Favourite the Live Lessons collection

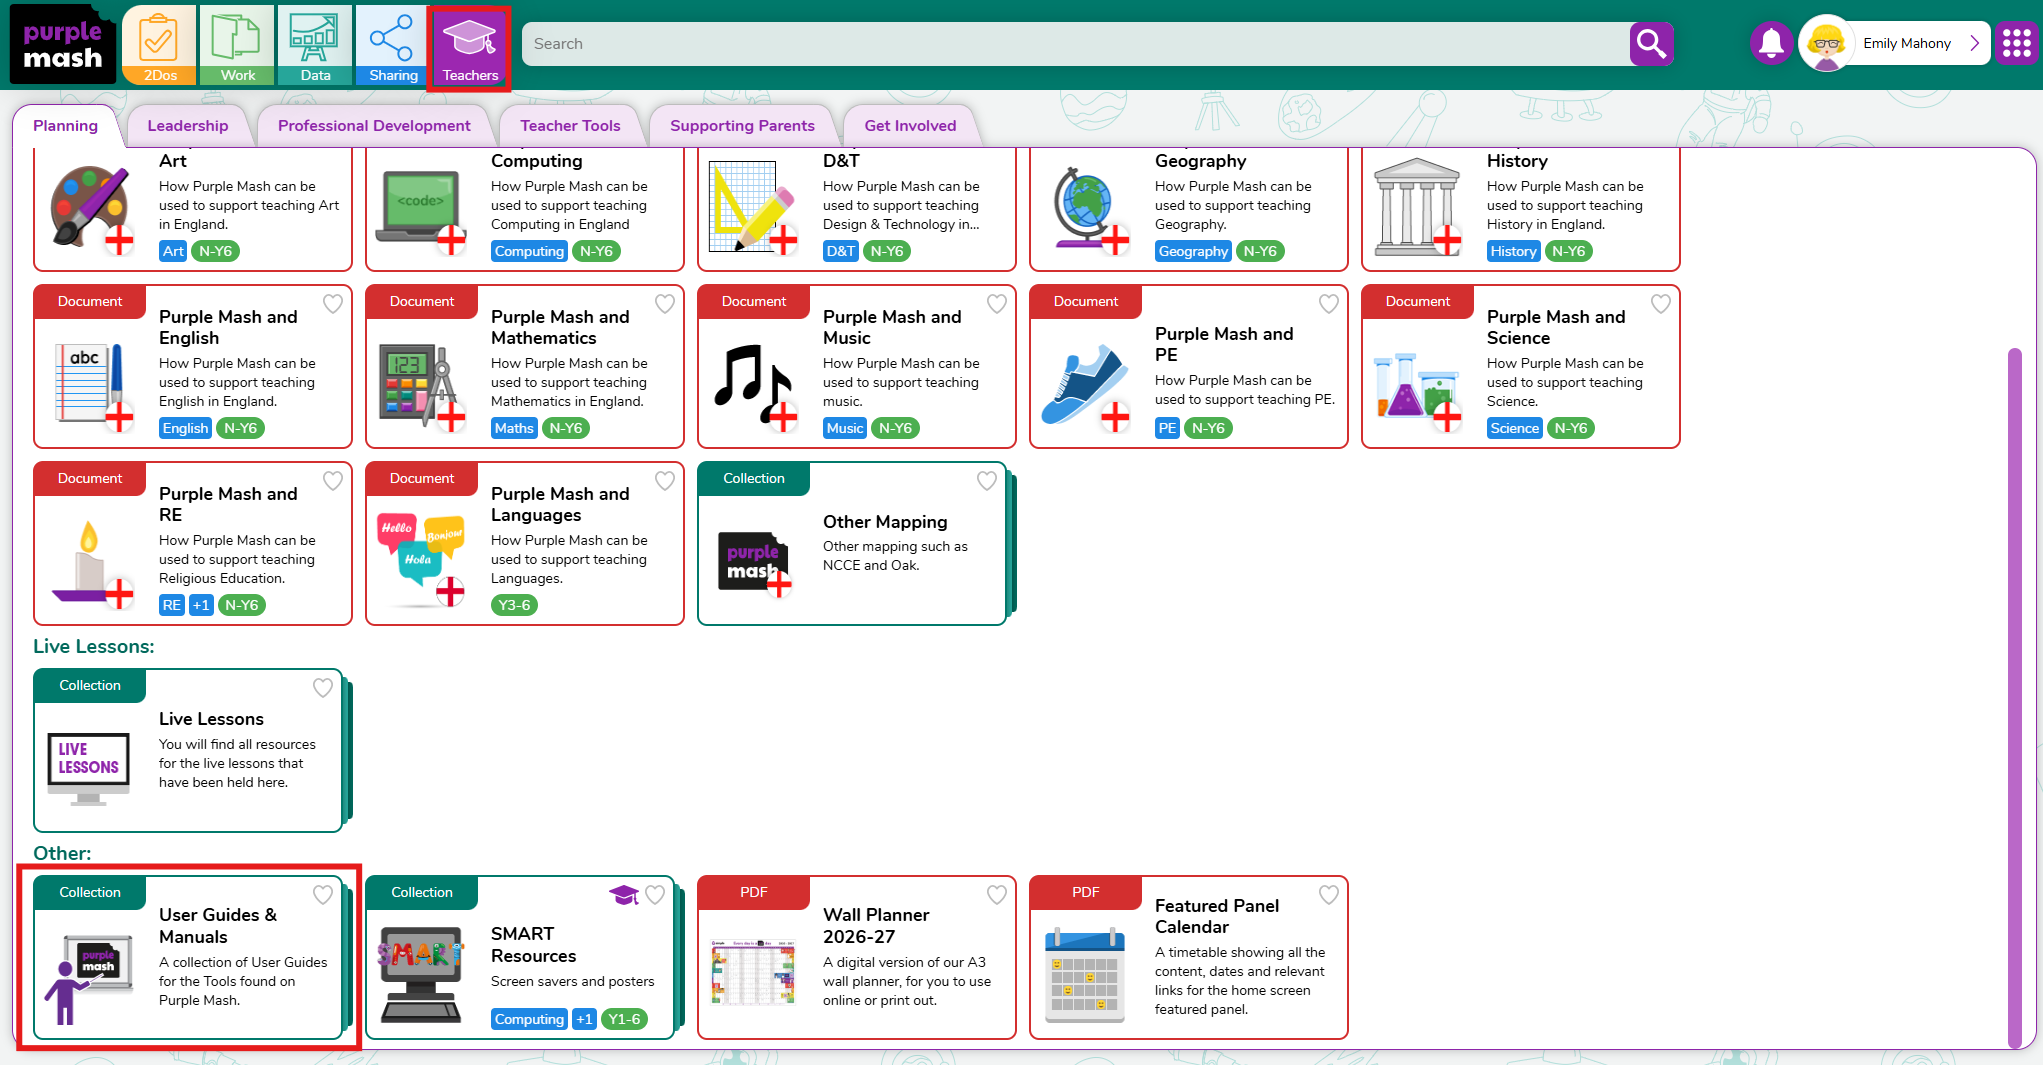pos(323,688)
